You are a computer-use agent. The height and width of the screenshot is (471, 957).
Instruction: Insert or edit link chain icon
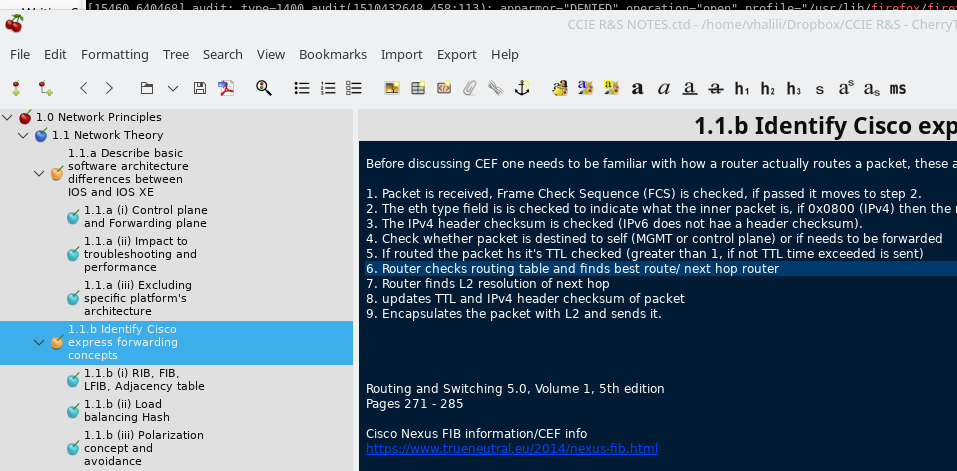point(496,88)
